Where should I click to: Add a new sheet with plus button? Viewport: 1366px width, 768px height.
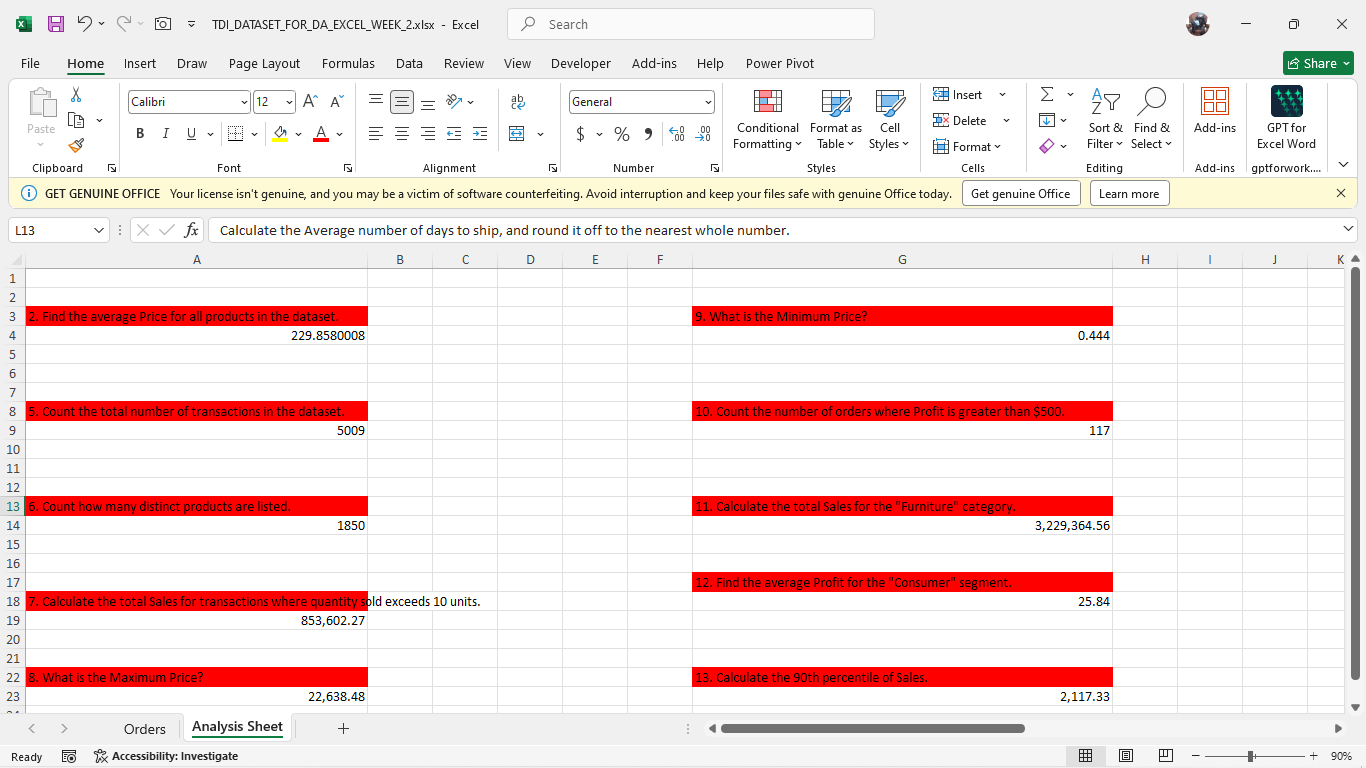click(x=343, y=728)
